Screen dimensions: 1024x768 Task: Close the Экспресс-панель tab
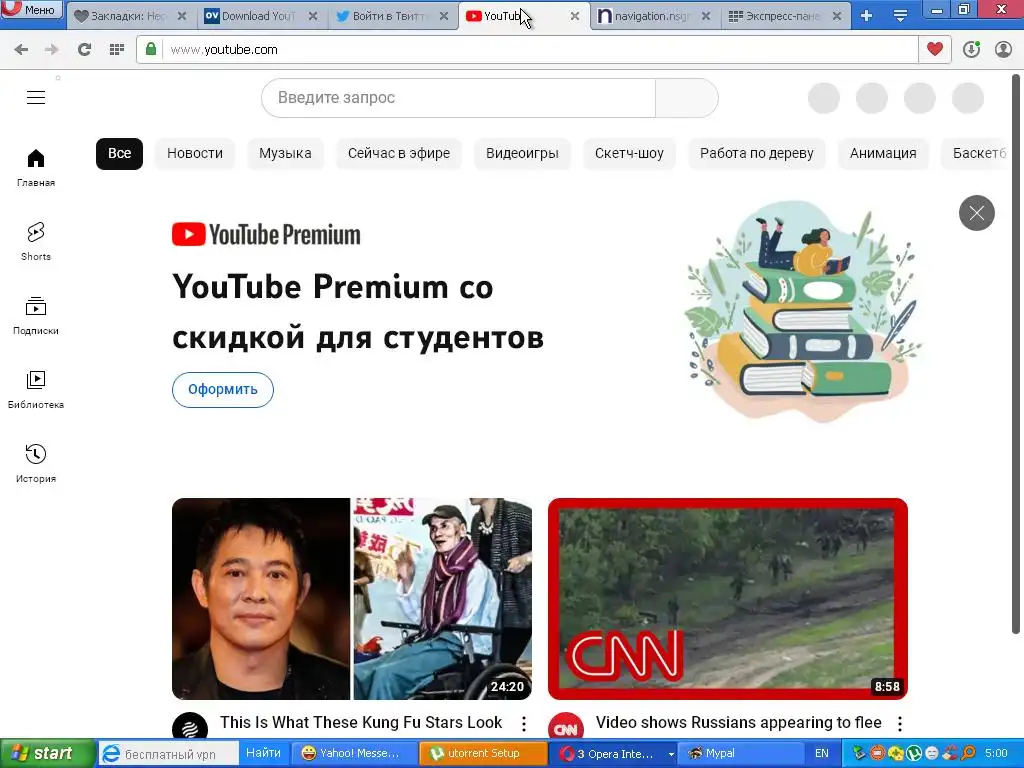[837, 16]
